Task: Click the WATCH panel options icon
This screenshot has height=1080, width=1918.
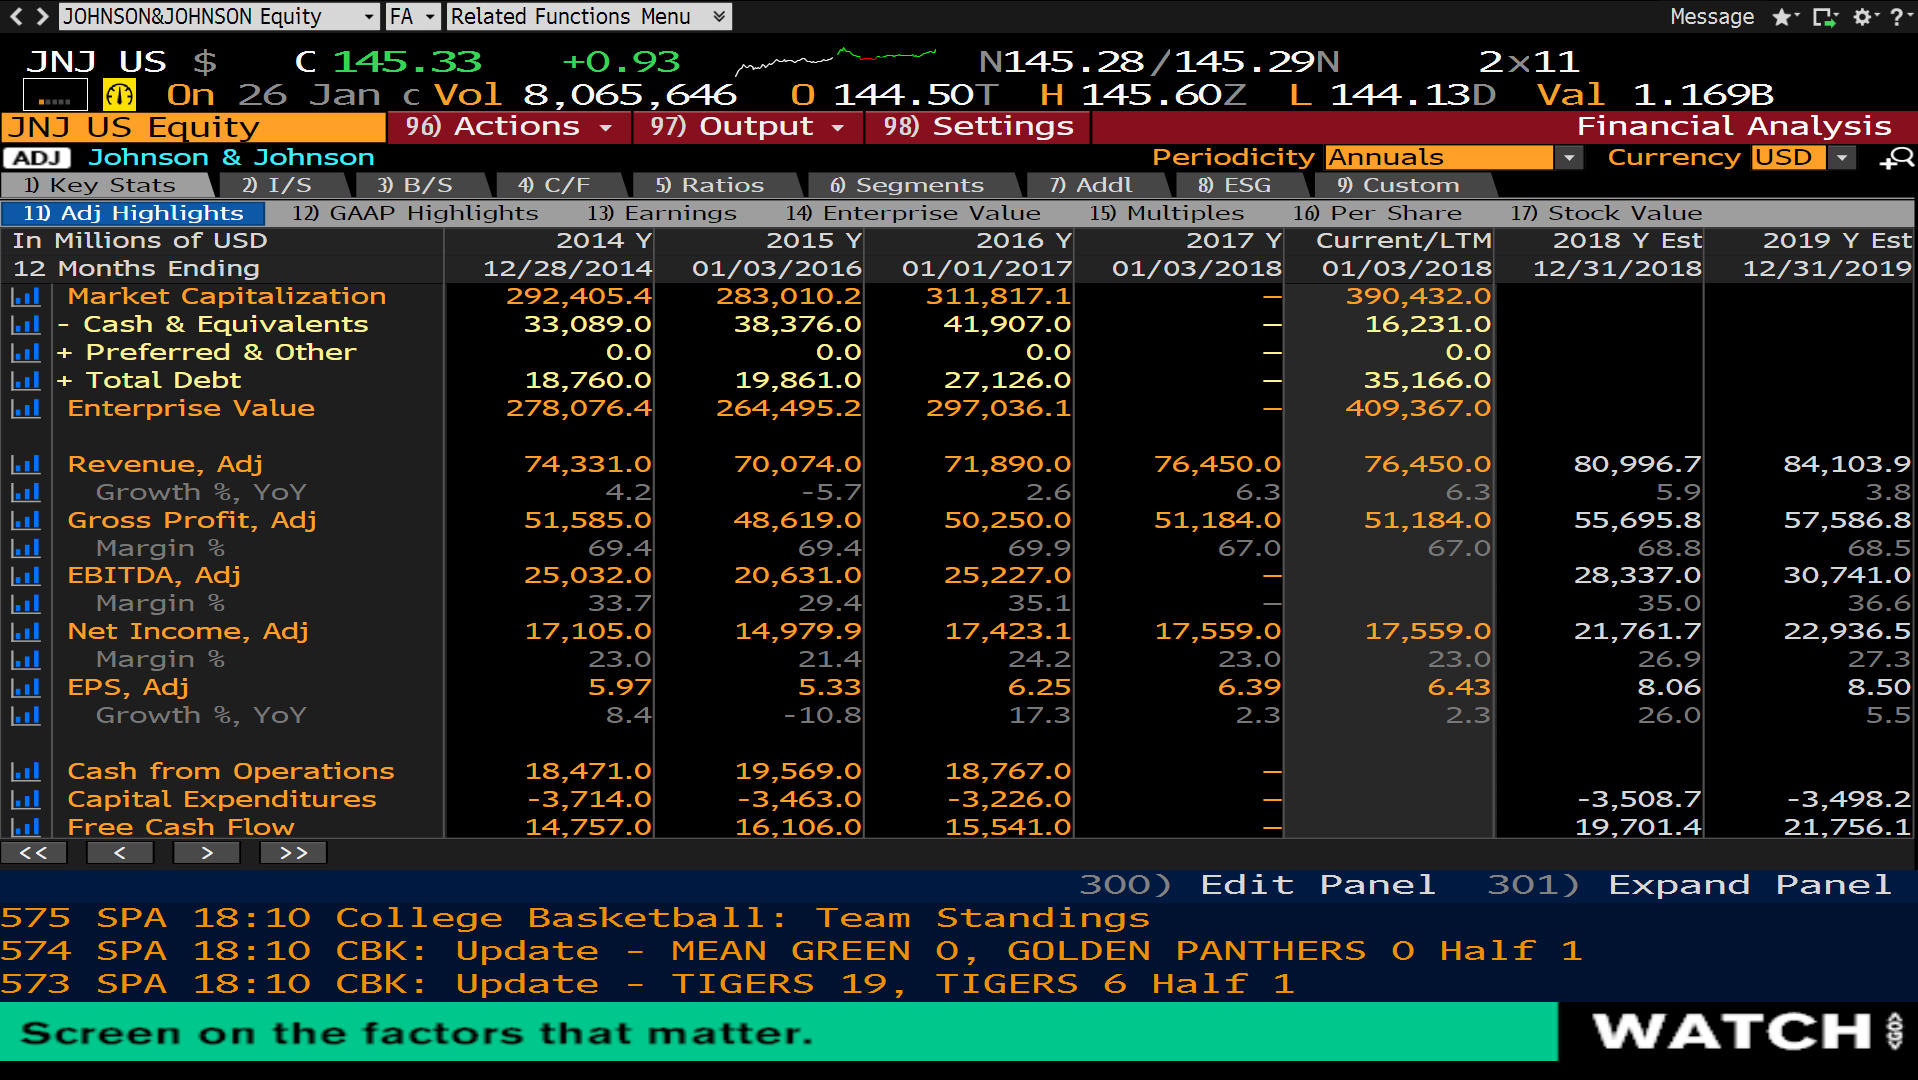Action: coord(1894,1031)
